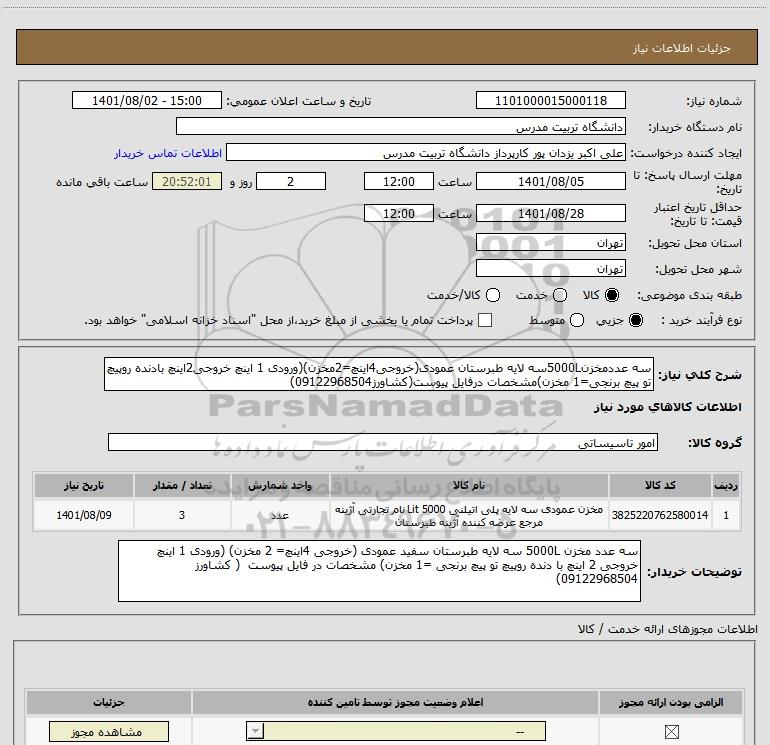Select the خدمت radio button
770x745 pixels.
(x=560, y=295)
